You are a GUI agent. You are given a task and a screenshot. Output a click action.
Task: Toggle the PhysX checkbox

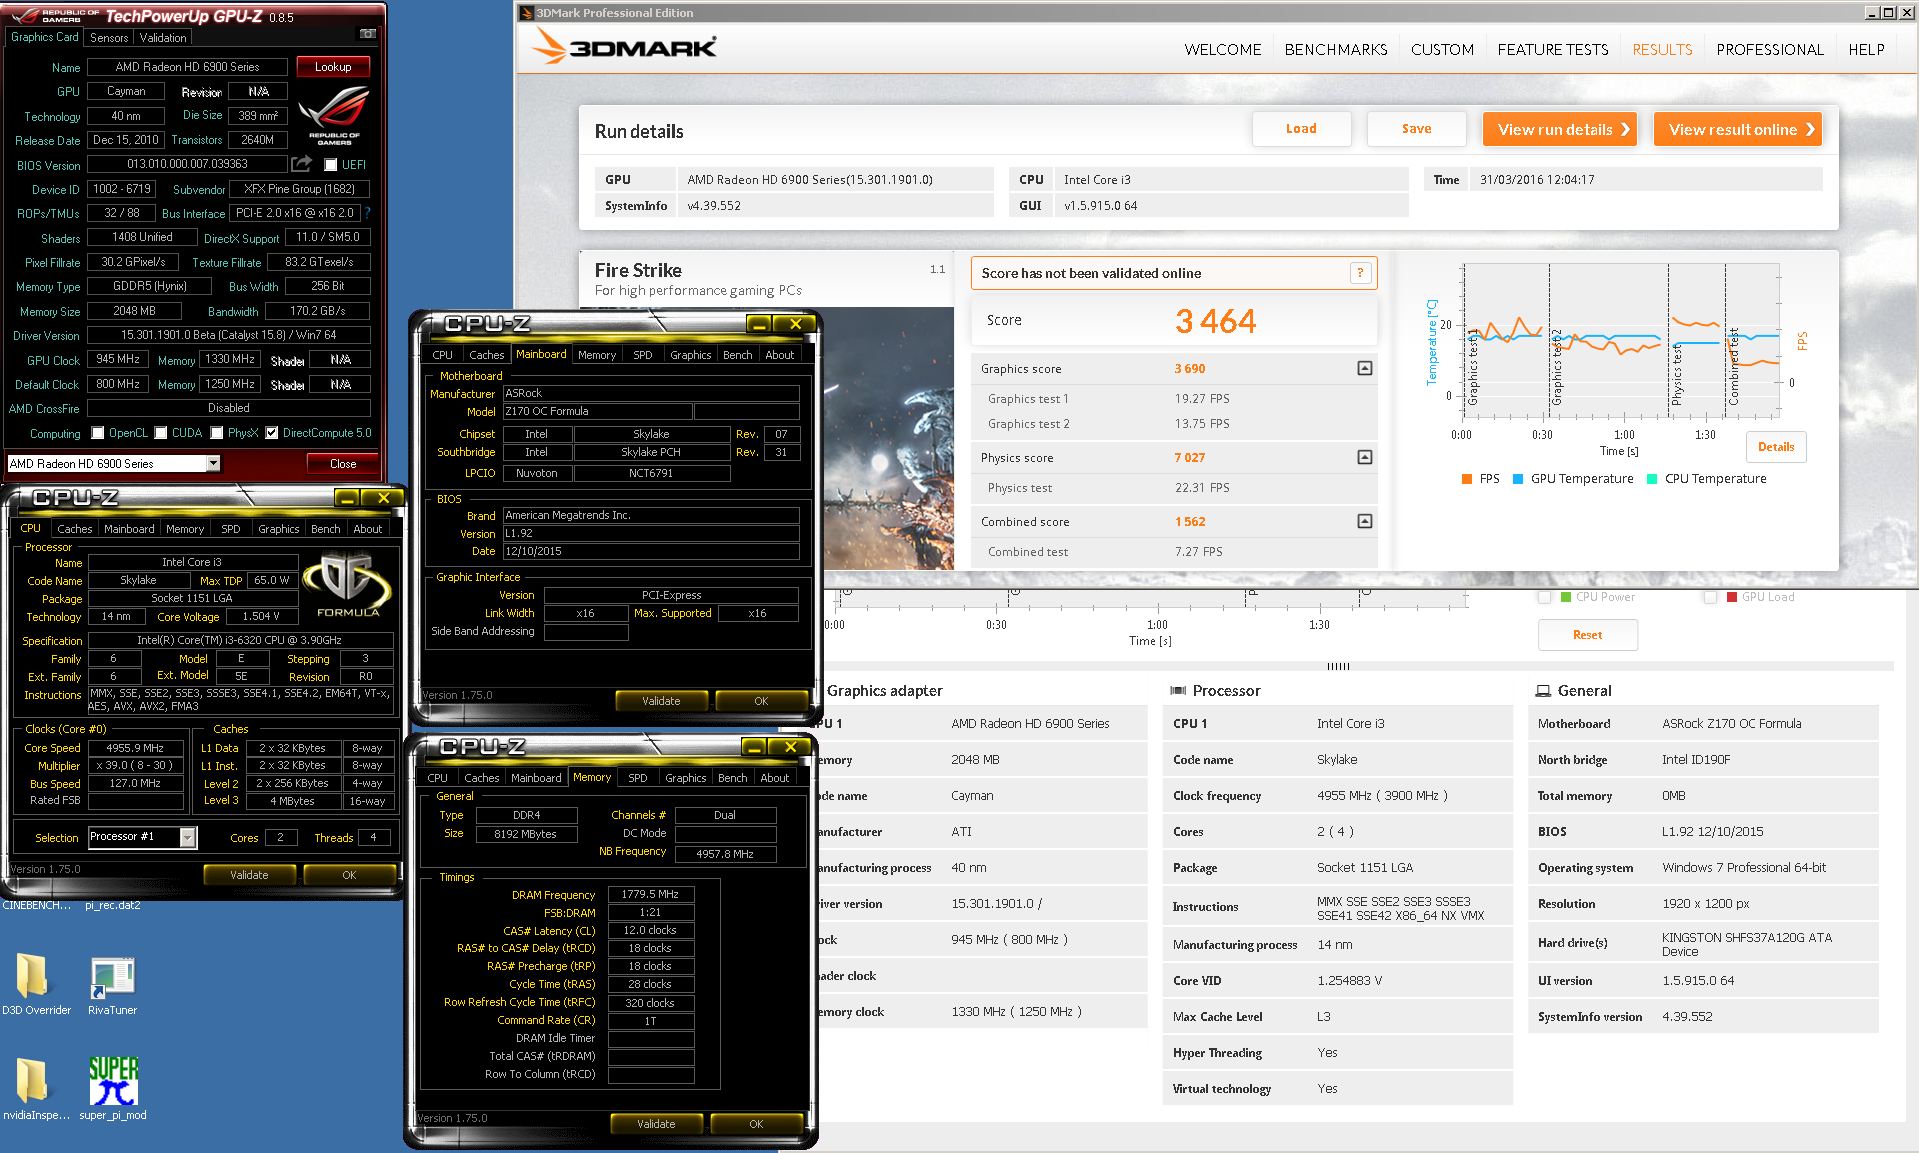point(217,433)
